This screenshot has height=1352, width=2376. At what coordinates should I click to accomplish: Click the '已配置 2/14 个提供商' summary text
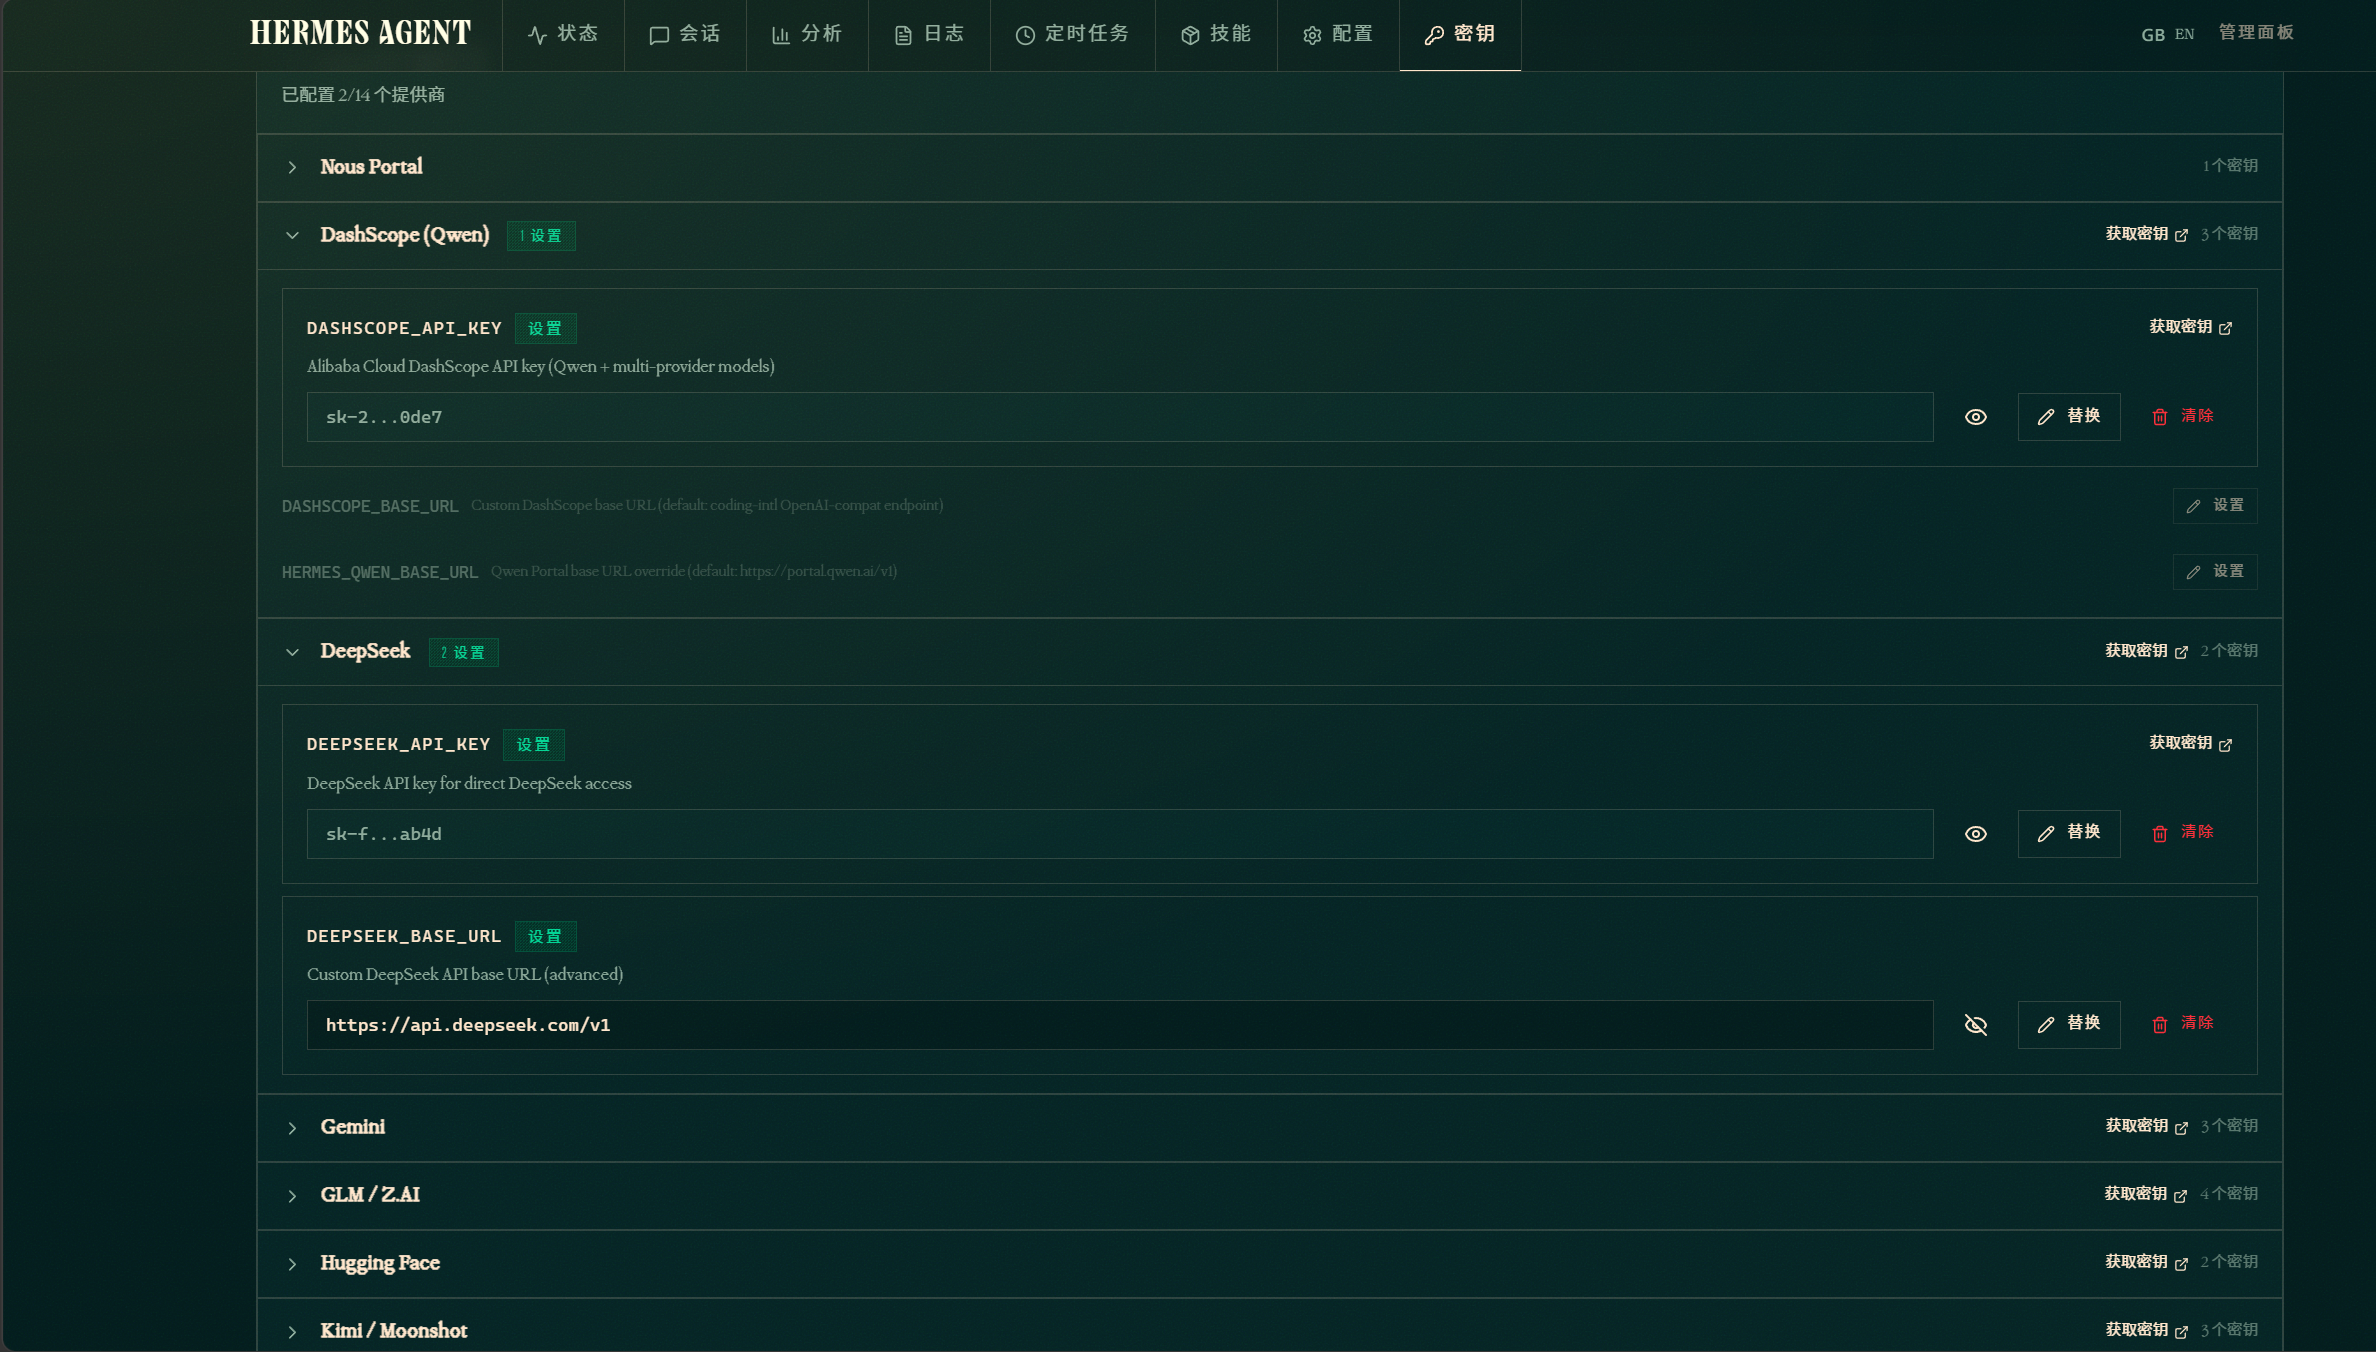363,95
